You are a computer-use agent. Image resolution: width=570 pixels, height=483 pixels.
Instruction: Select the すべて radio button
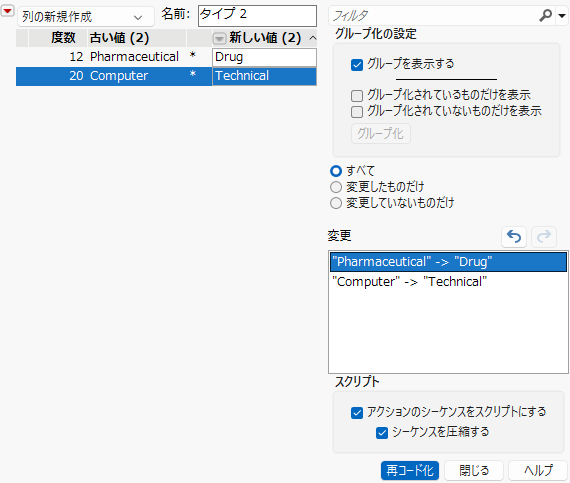pos(336,171)
